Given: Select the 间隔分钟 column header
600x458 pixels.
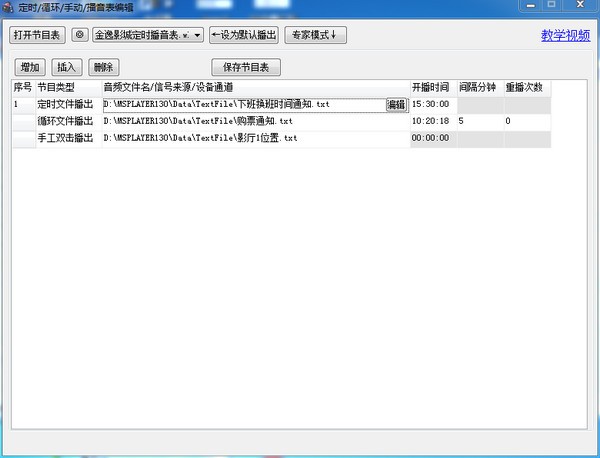Looking at the screenshot, I should (x=481, y=88).
